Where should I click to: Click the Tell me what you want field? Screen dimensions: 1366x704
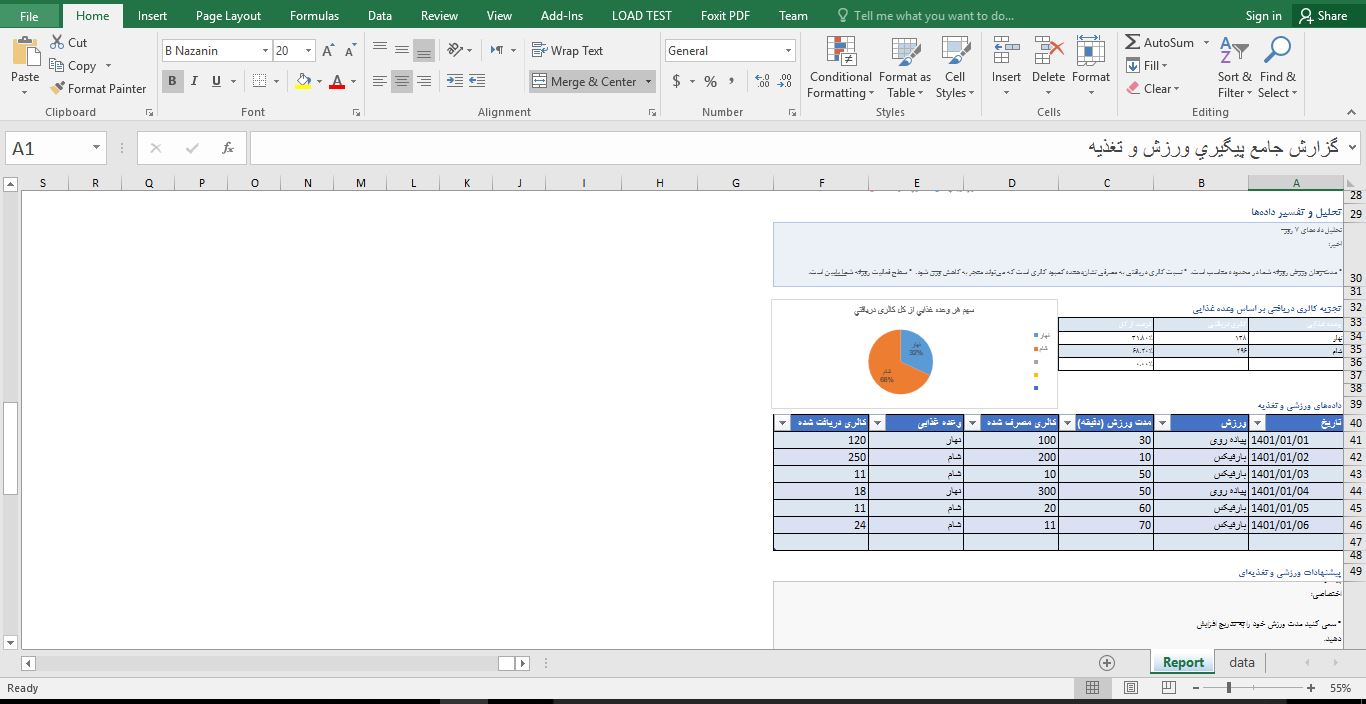(x=925, y=16)
